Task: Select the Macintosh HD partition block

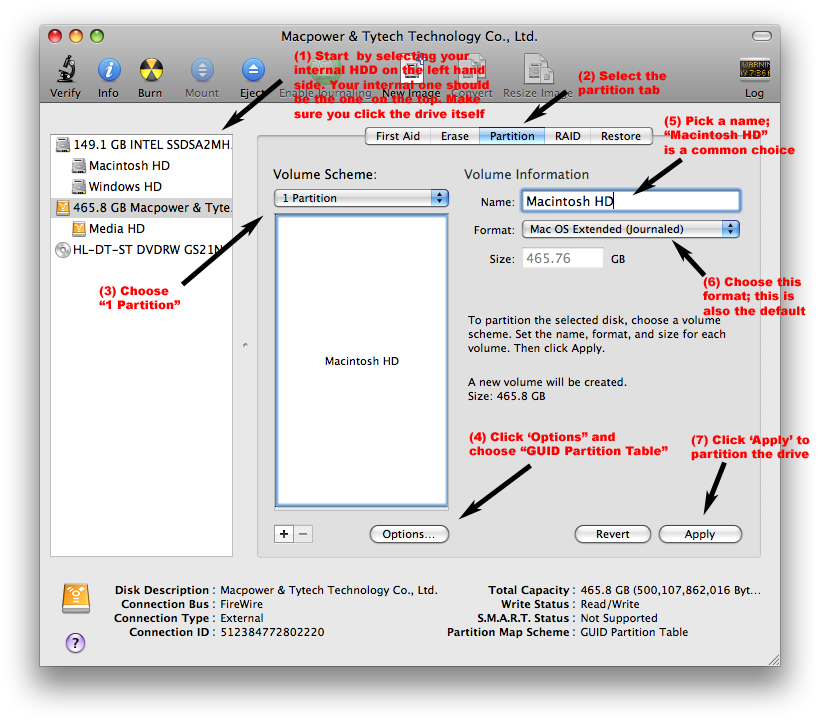Action: (361, 361)
